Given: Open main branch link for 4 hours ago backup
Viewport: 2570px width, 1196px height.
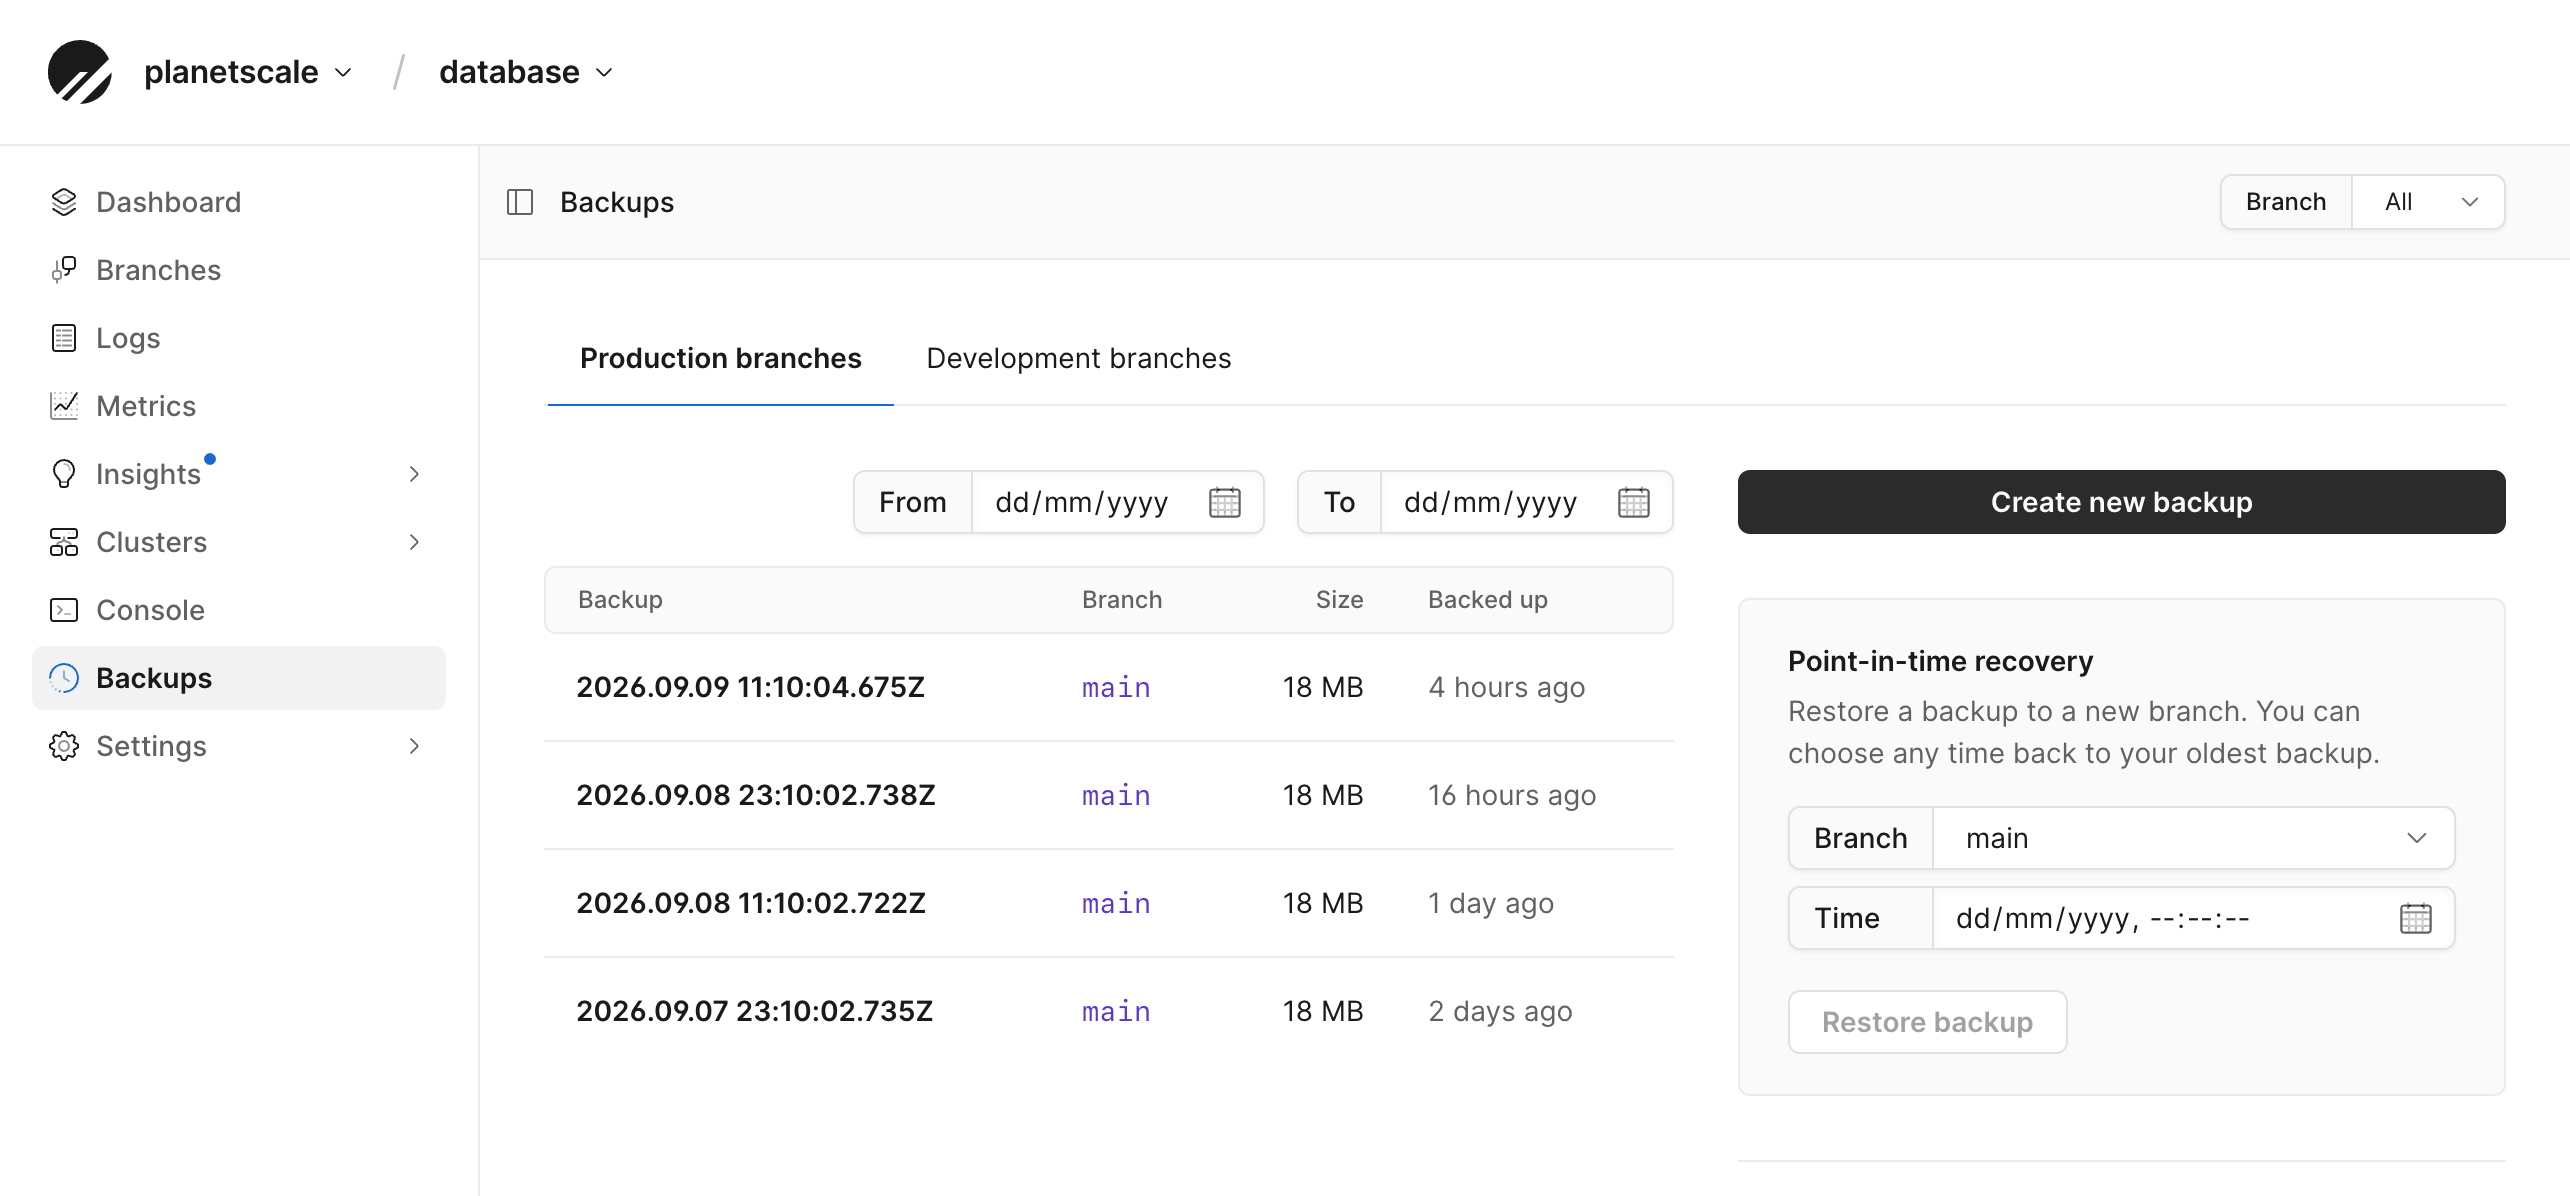Looking at the screenshot, I should pyautogui.click(x=1116, y=687).
